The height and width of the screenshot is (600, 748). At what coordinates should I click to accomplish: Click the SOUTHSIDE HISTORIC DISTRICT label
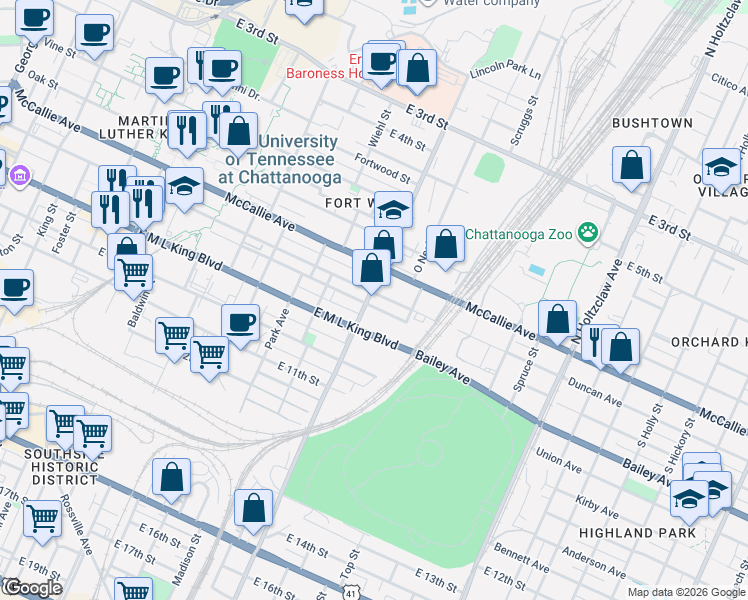64,467
